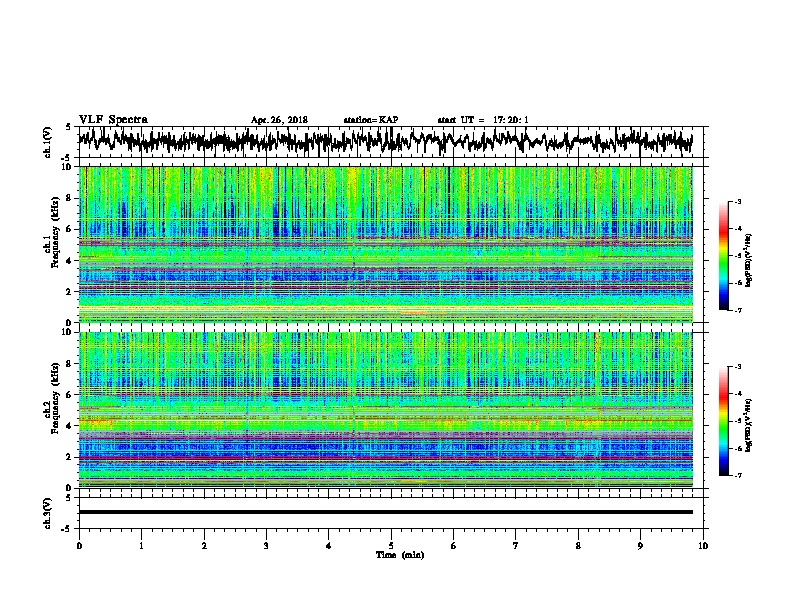Click the time axis tick label "0"
The height and width of the screenshot is (612, 792).
pyautogui.click(x=79, y=546)
